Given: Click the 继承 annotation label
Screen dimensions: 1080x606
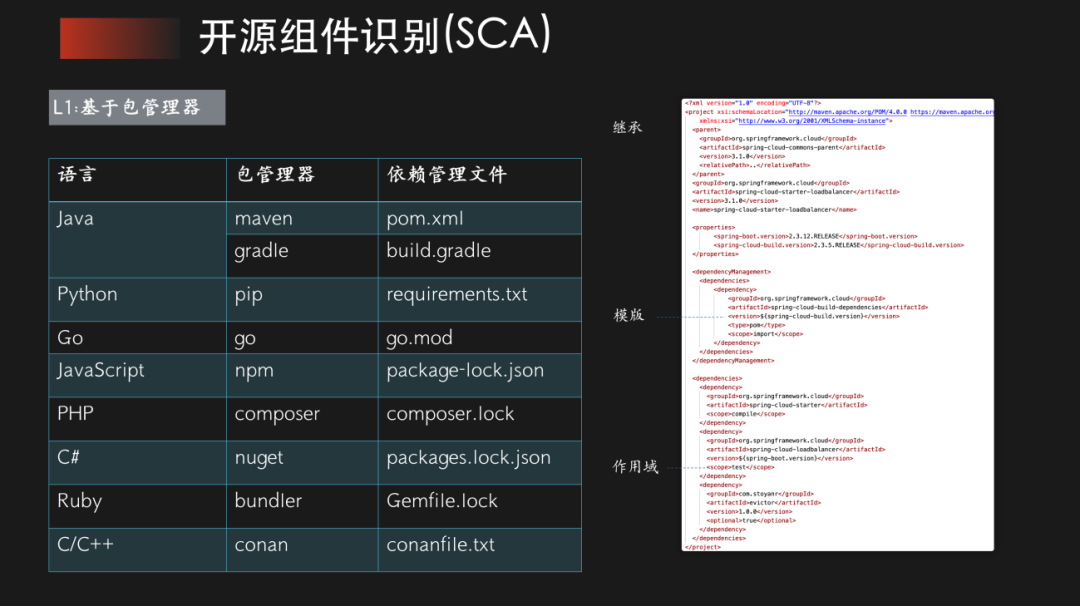Looking at the screenshot, I should pos(627,127).
